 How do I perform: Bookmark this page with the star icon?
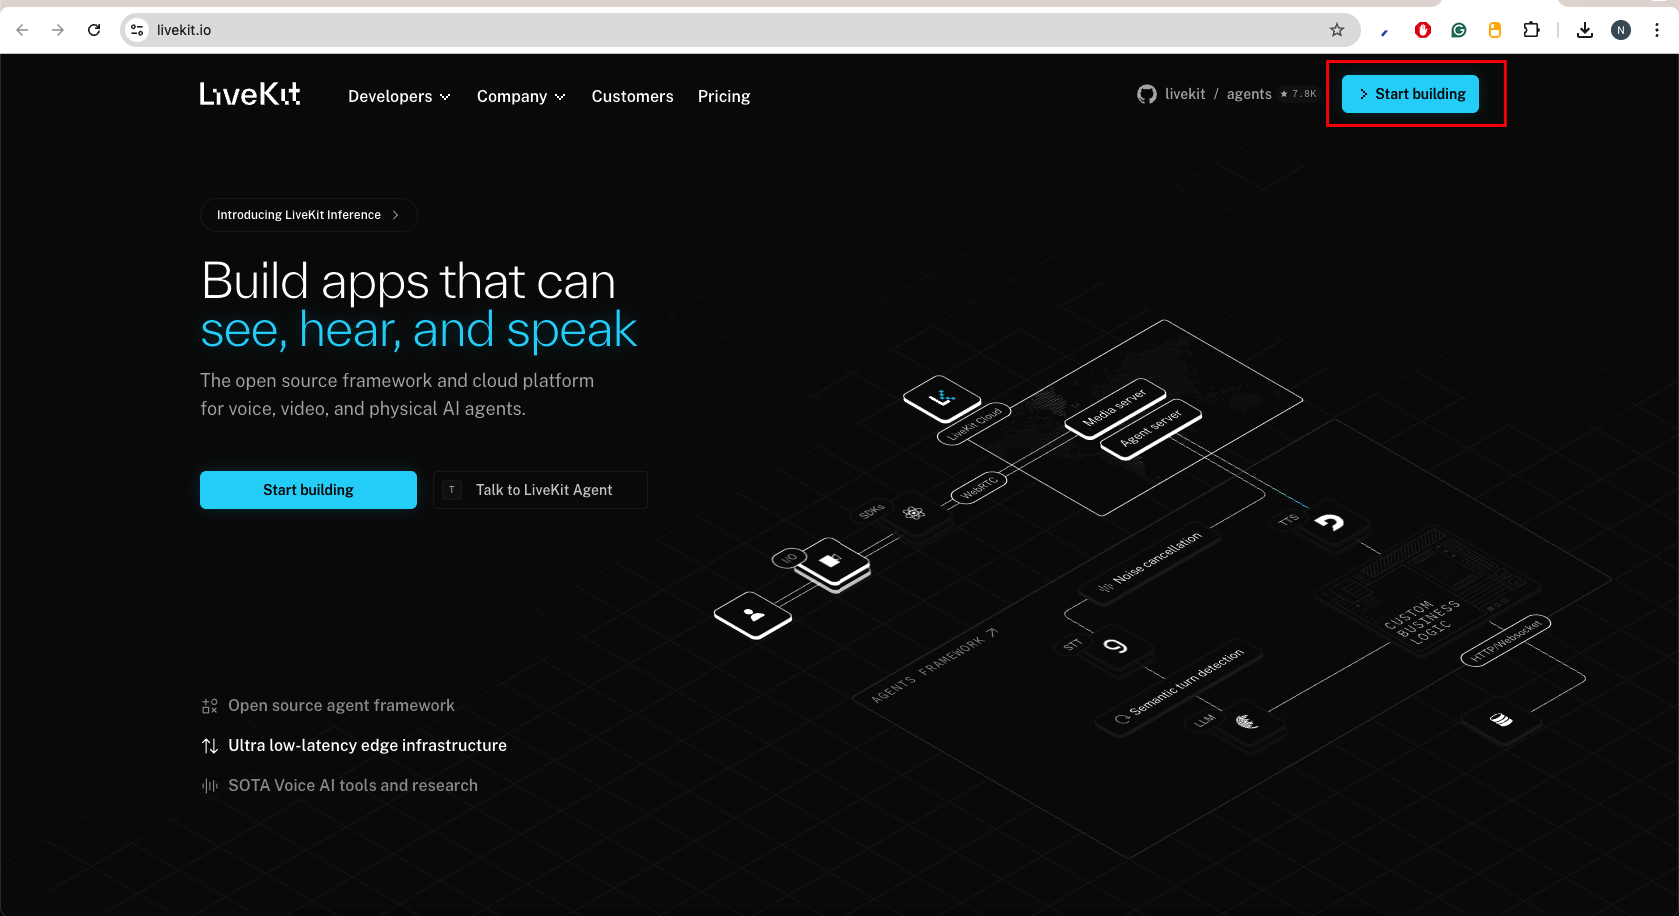pos(1337,30)
